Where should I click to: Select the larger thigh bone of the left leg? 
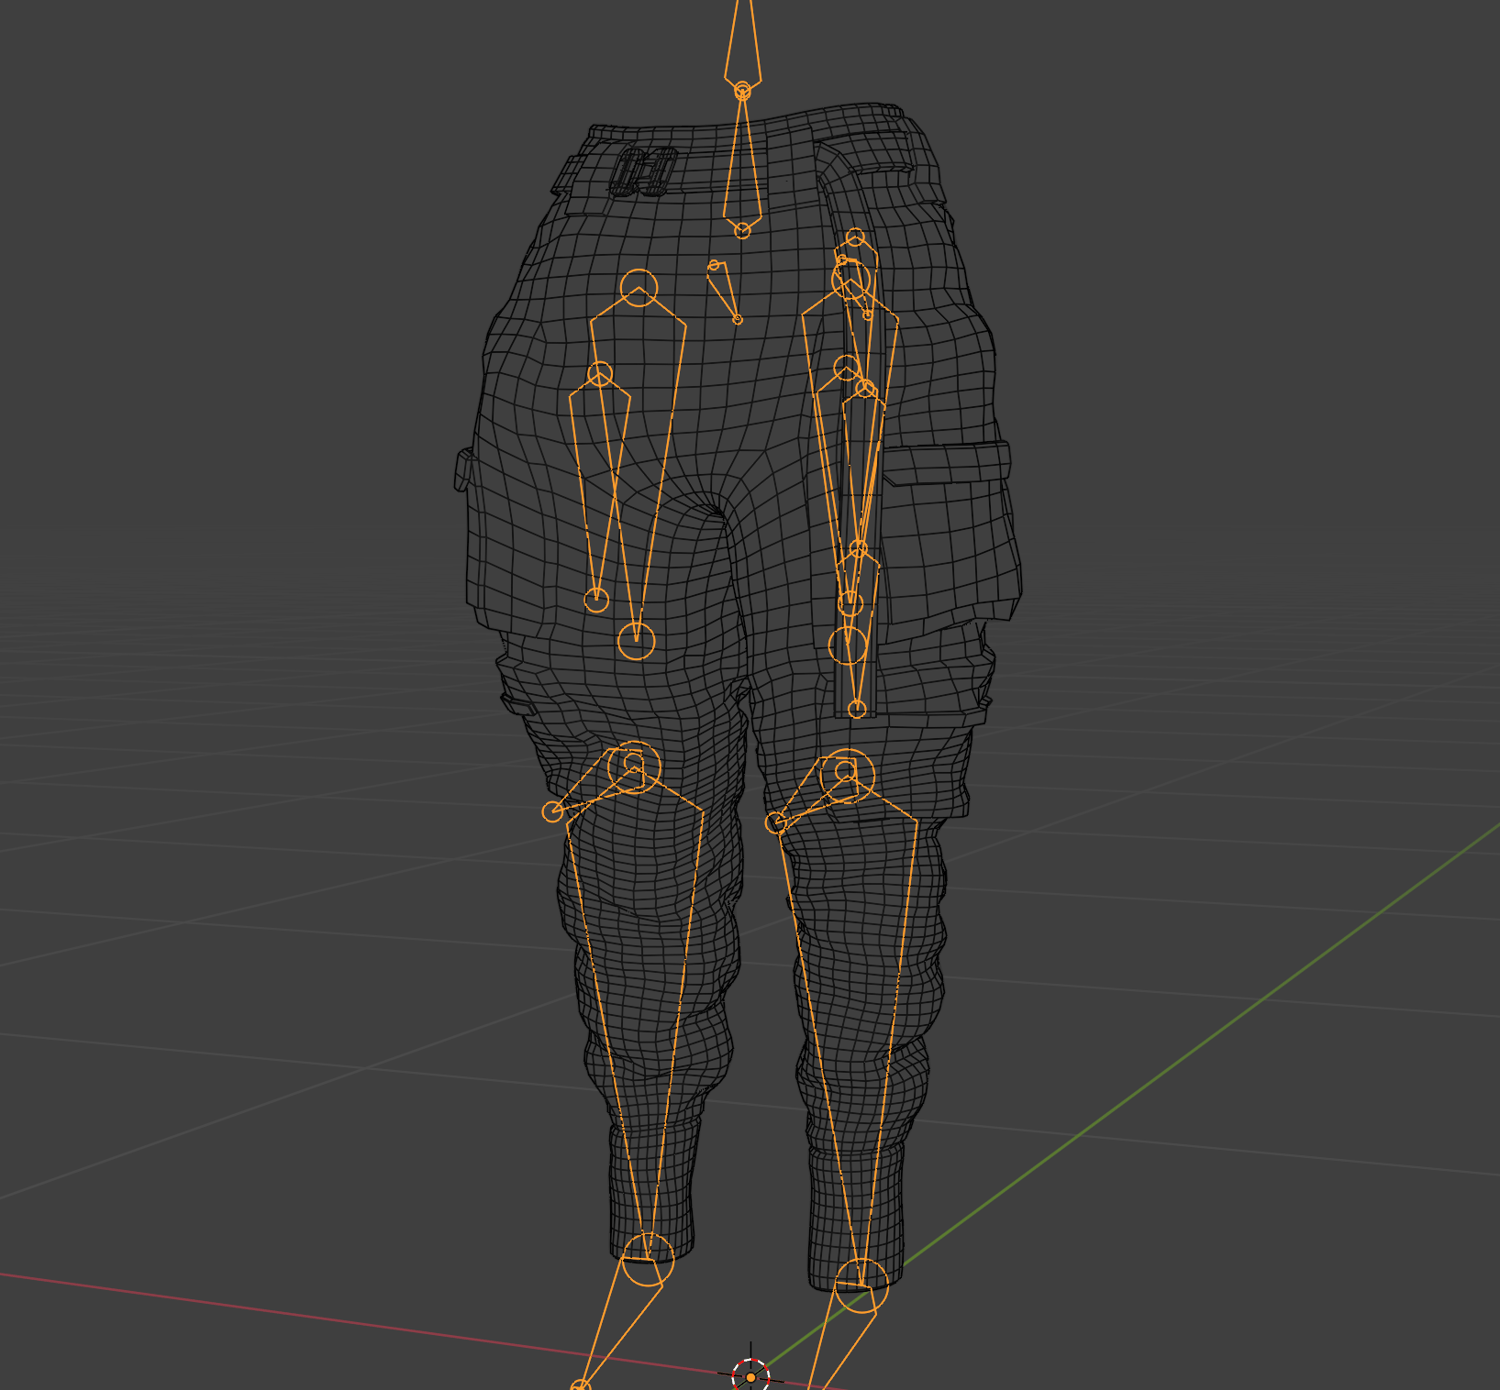[638, 465]
